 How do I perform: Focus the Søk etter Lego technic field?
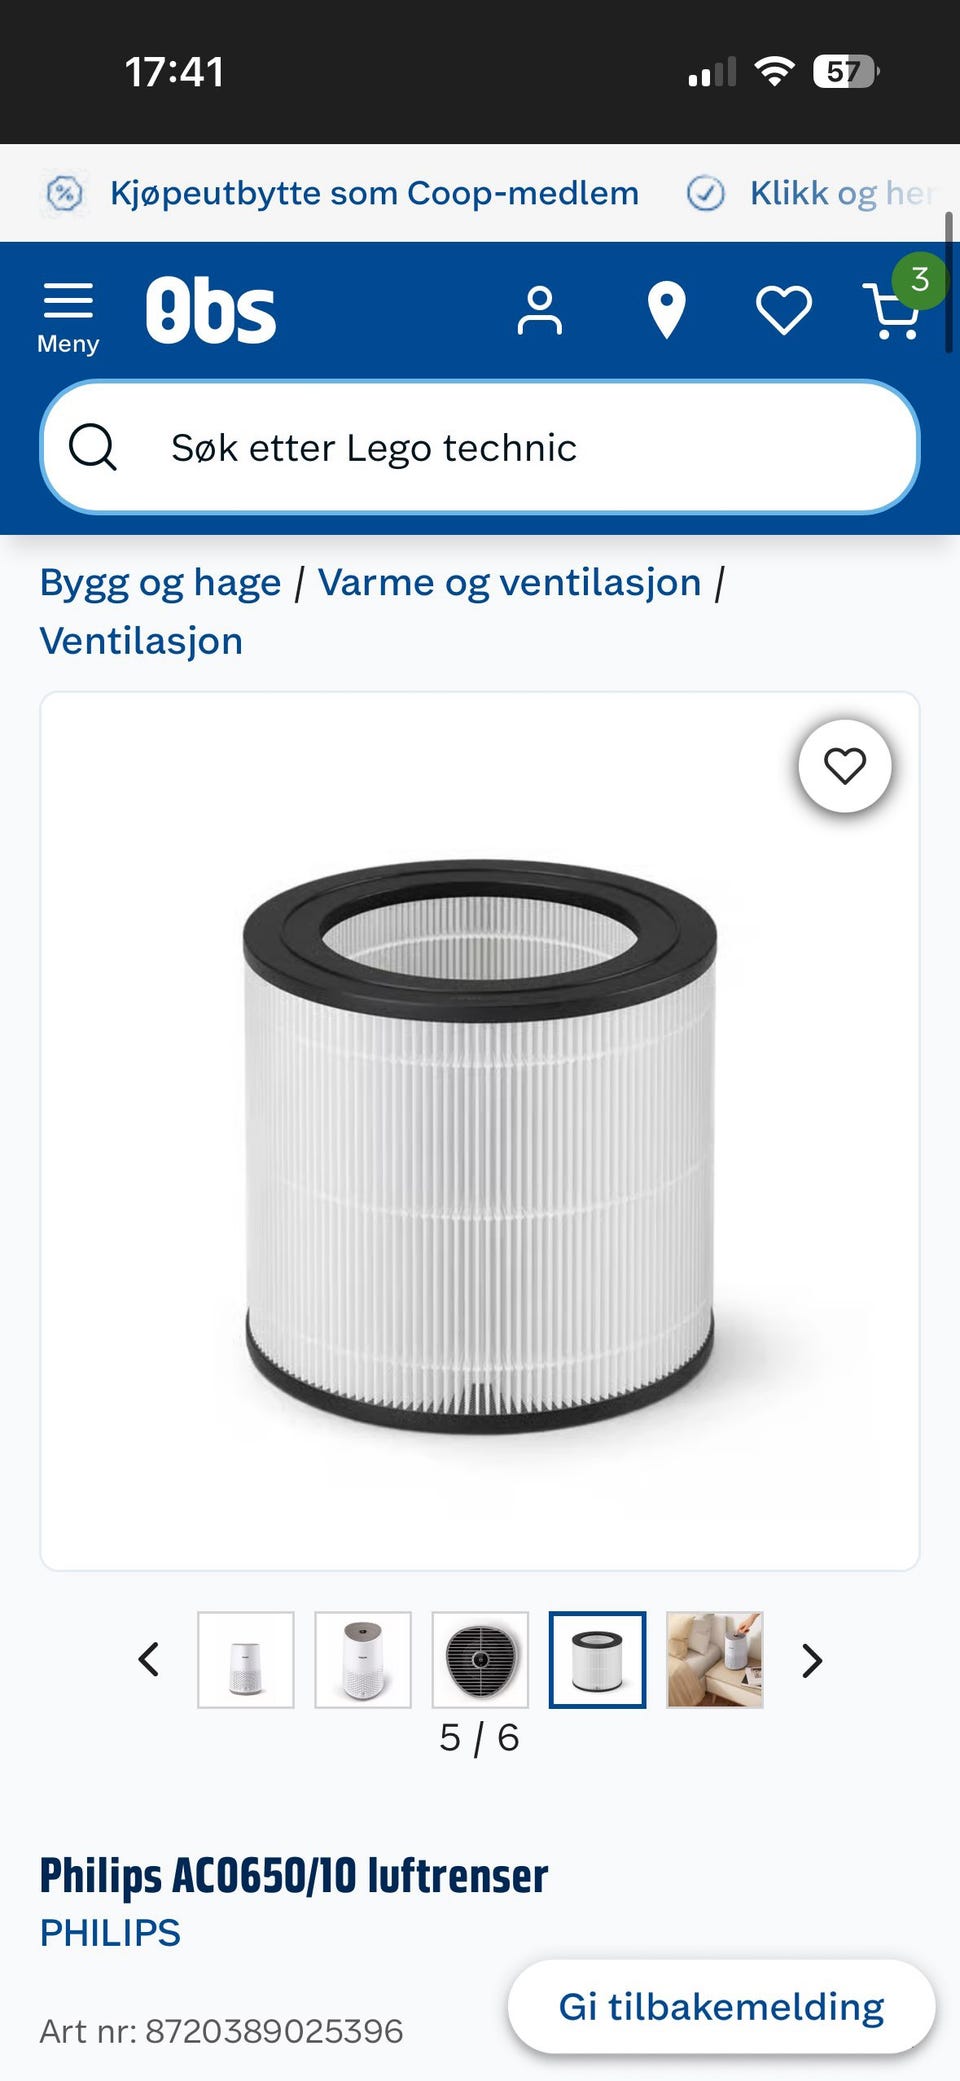[x=480, y=447]
